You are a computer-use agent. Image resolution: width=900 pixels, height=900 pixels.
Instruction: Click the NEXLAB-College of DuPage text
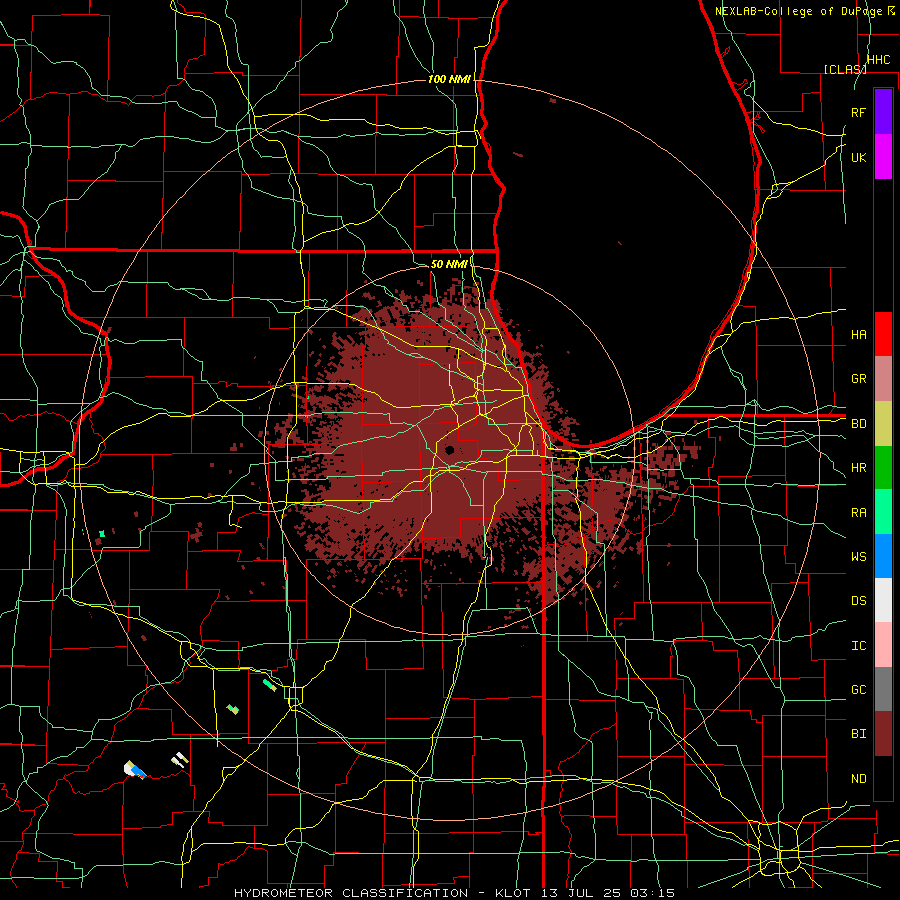point(798,11)
